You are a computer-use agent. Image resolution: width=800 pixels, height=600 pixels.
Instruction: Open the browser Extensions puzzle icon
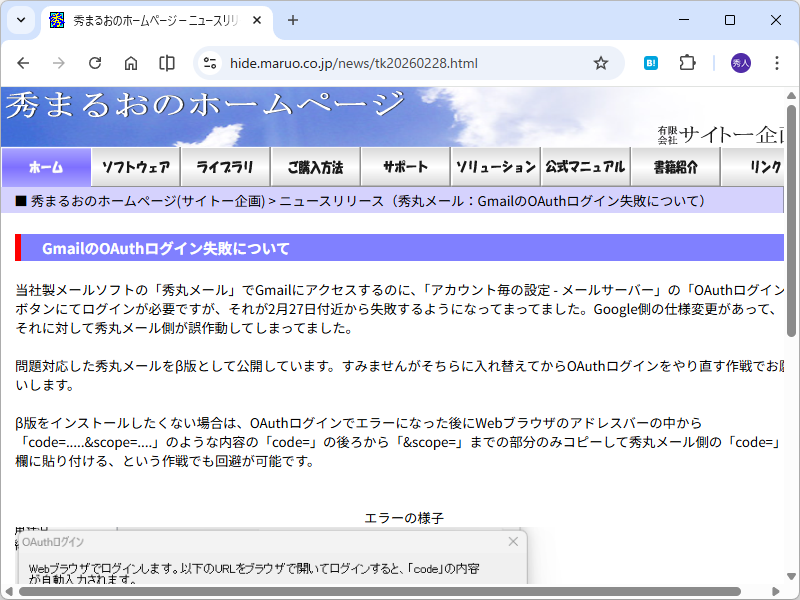pos(687,62)
